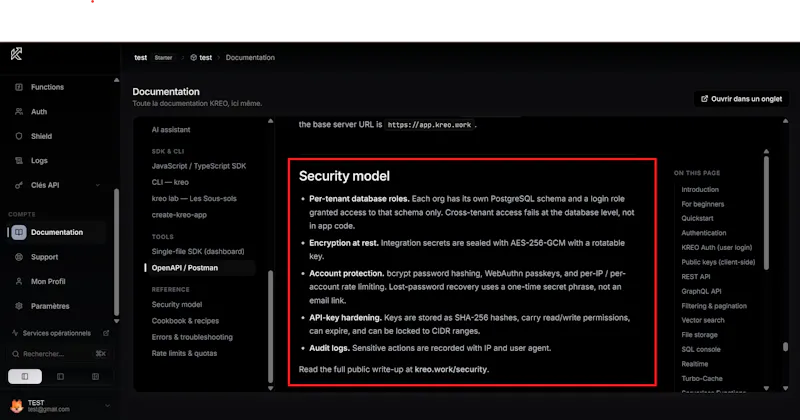Open AI assistant doc page

coord(171,130)
